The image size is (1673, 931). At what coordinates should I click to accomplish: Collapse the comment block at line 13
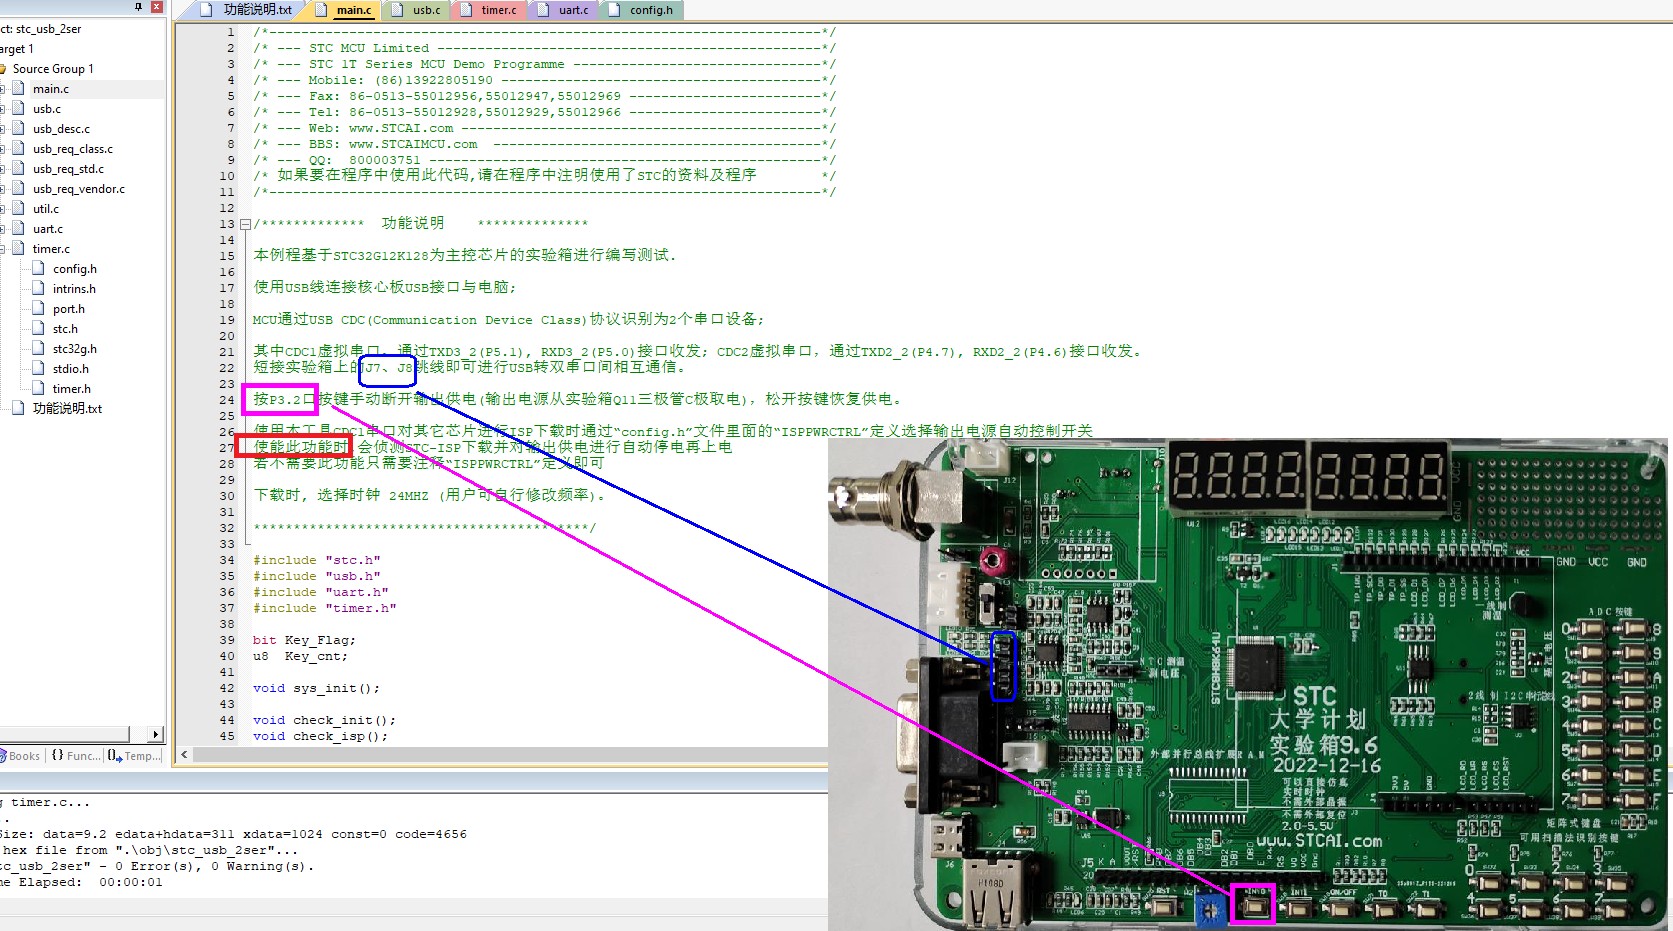click(x=245, y=224)
